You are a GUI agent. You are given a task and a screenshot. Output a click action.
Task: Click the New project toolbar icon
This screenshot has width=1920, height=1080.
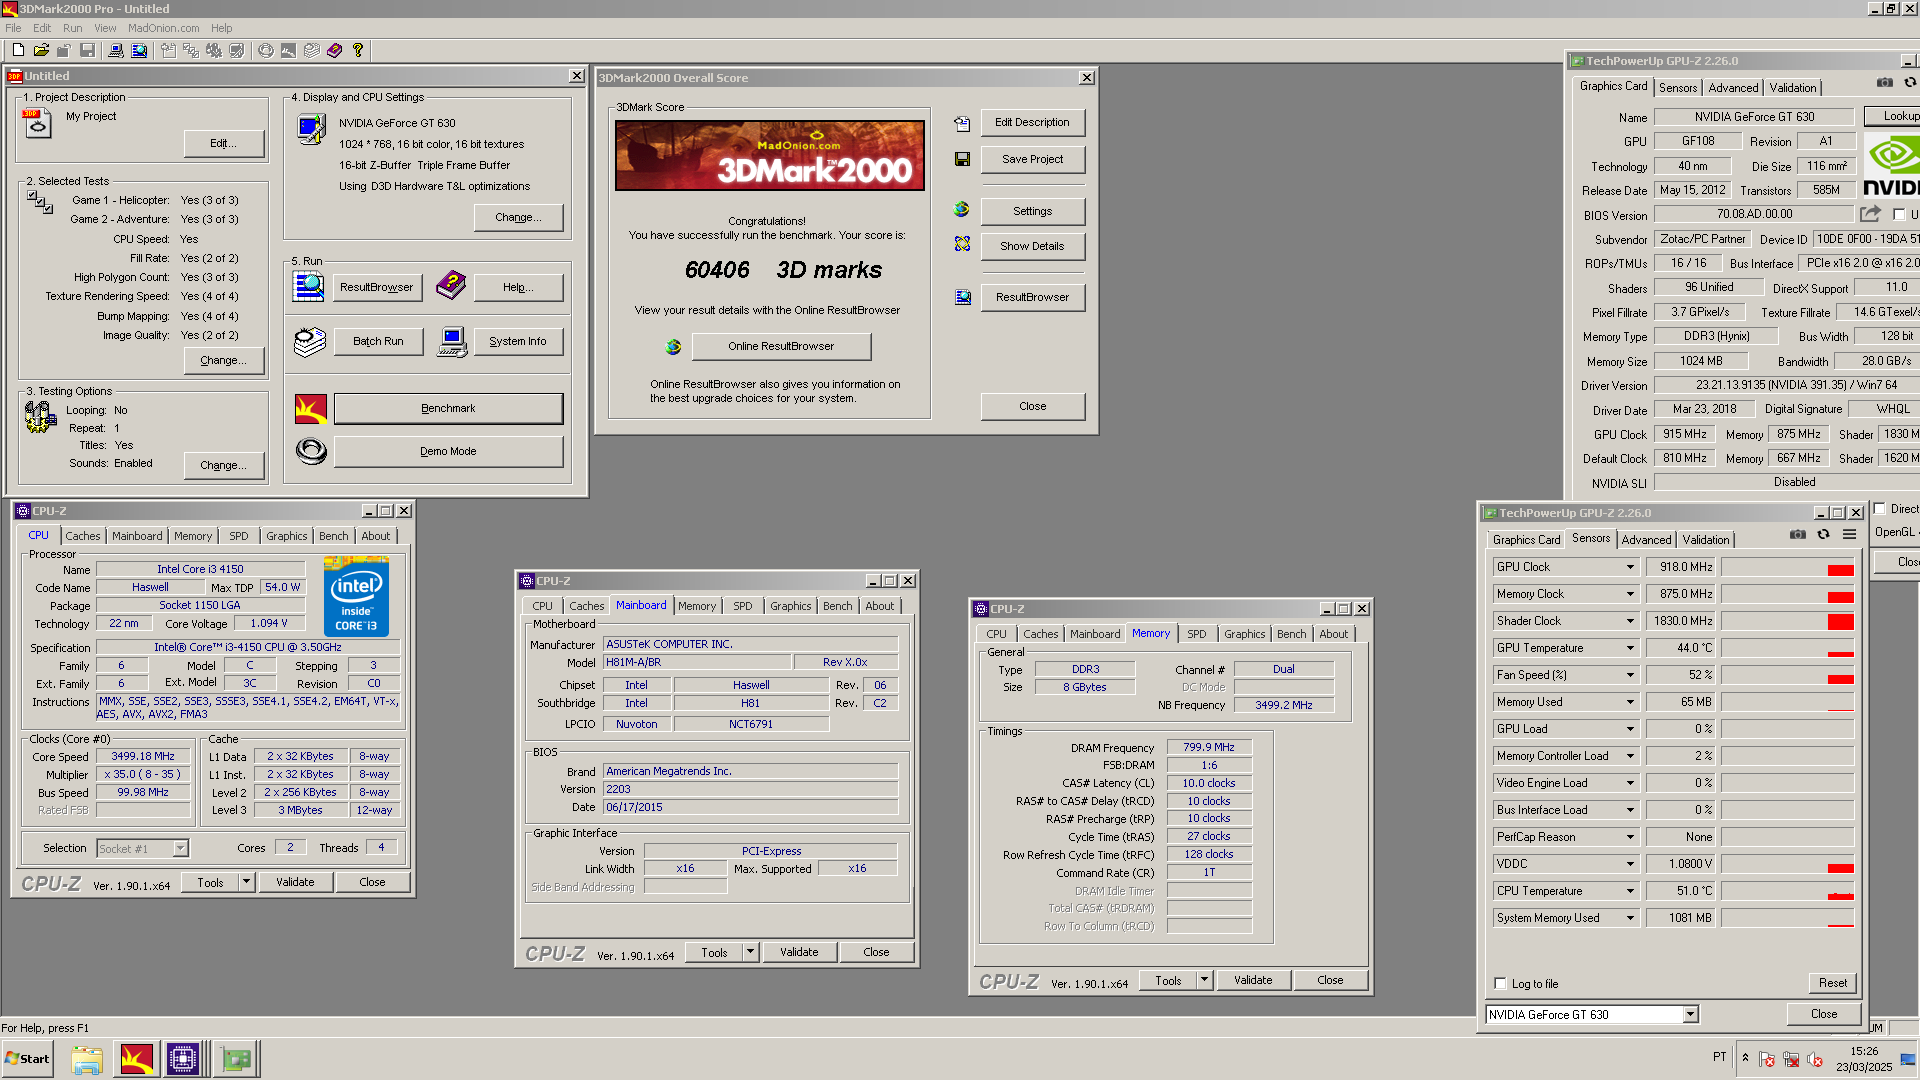click(18, 50)
